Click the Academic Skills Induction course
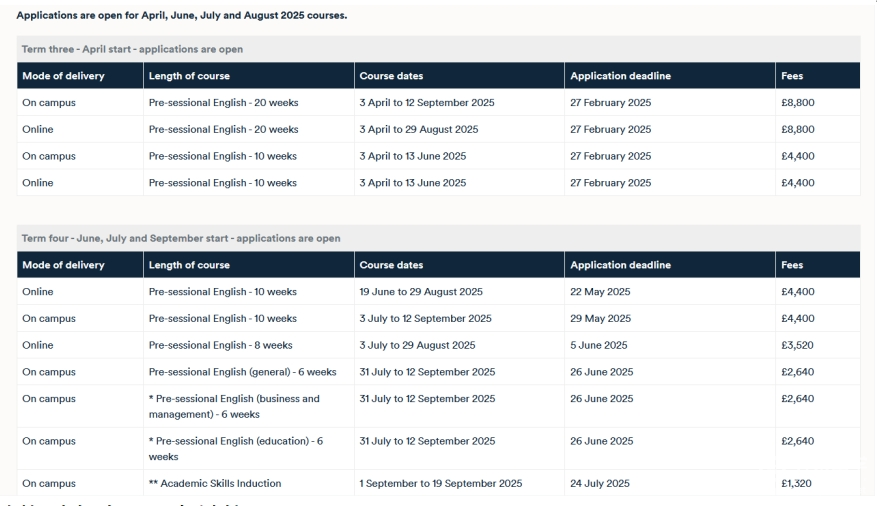 [215, 484]
